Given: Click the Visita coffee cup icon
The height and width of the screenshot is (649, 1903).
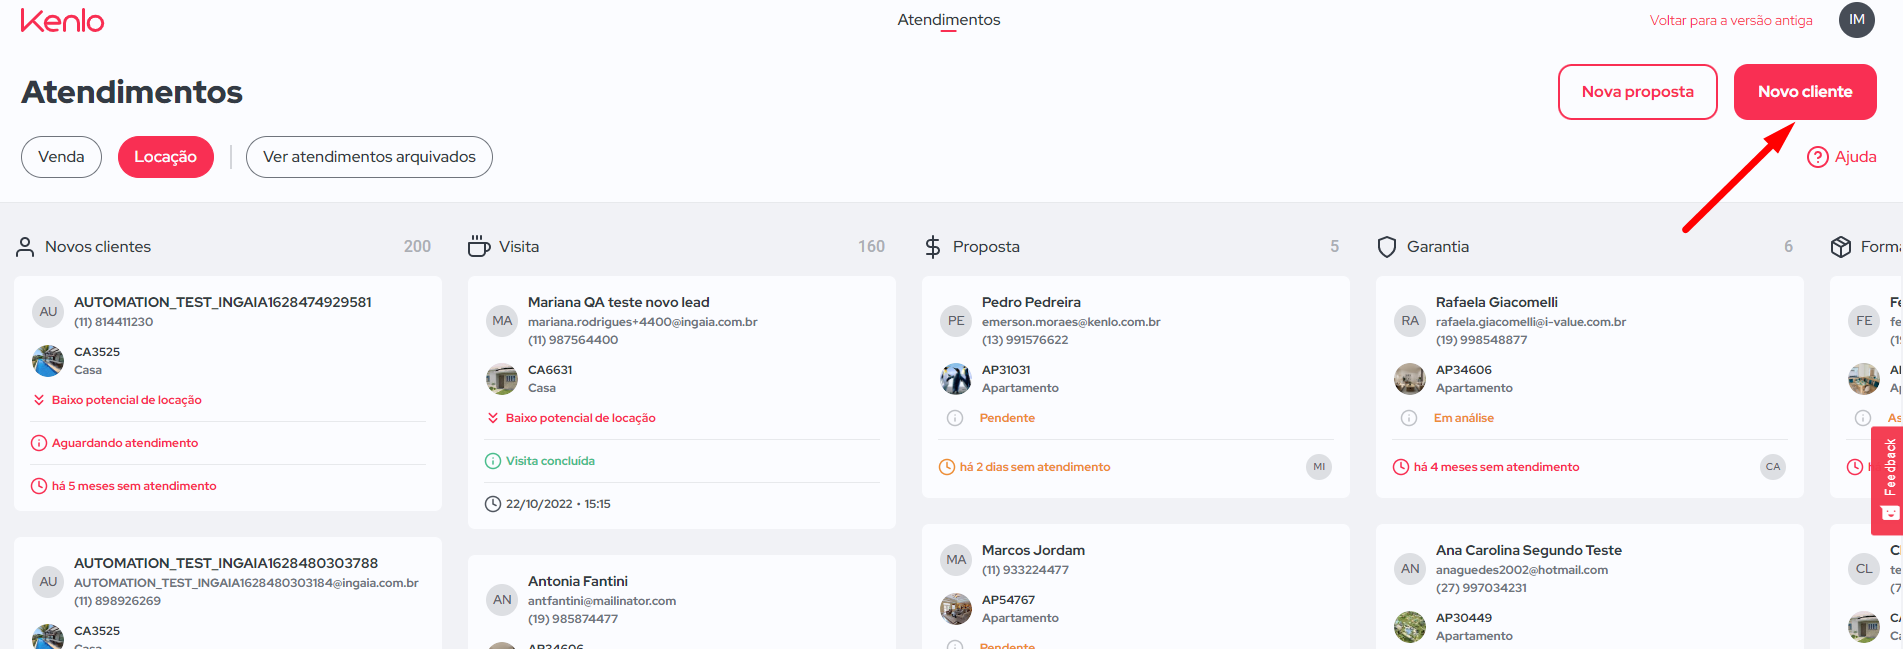Looking at the screenshot, I should 479,246.
